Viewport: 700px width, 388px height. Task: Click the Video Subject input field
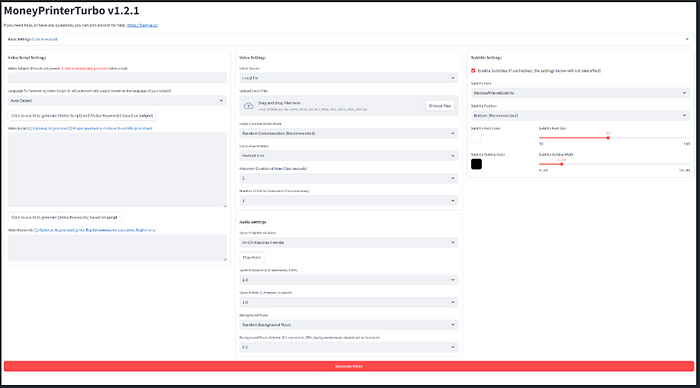coord(117,78)
